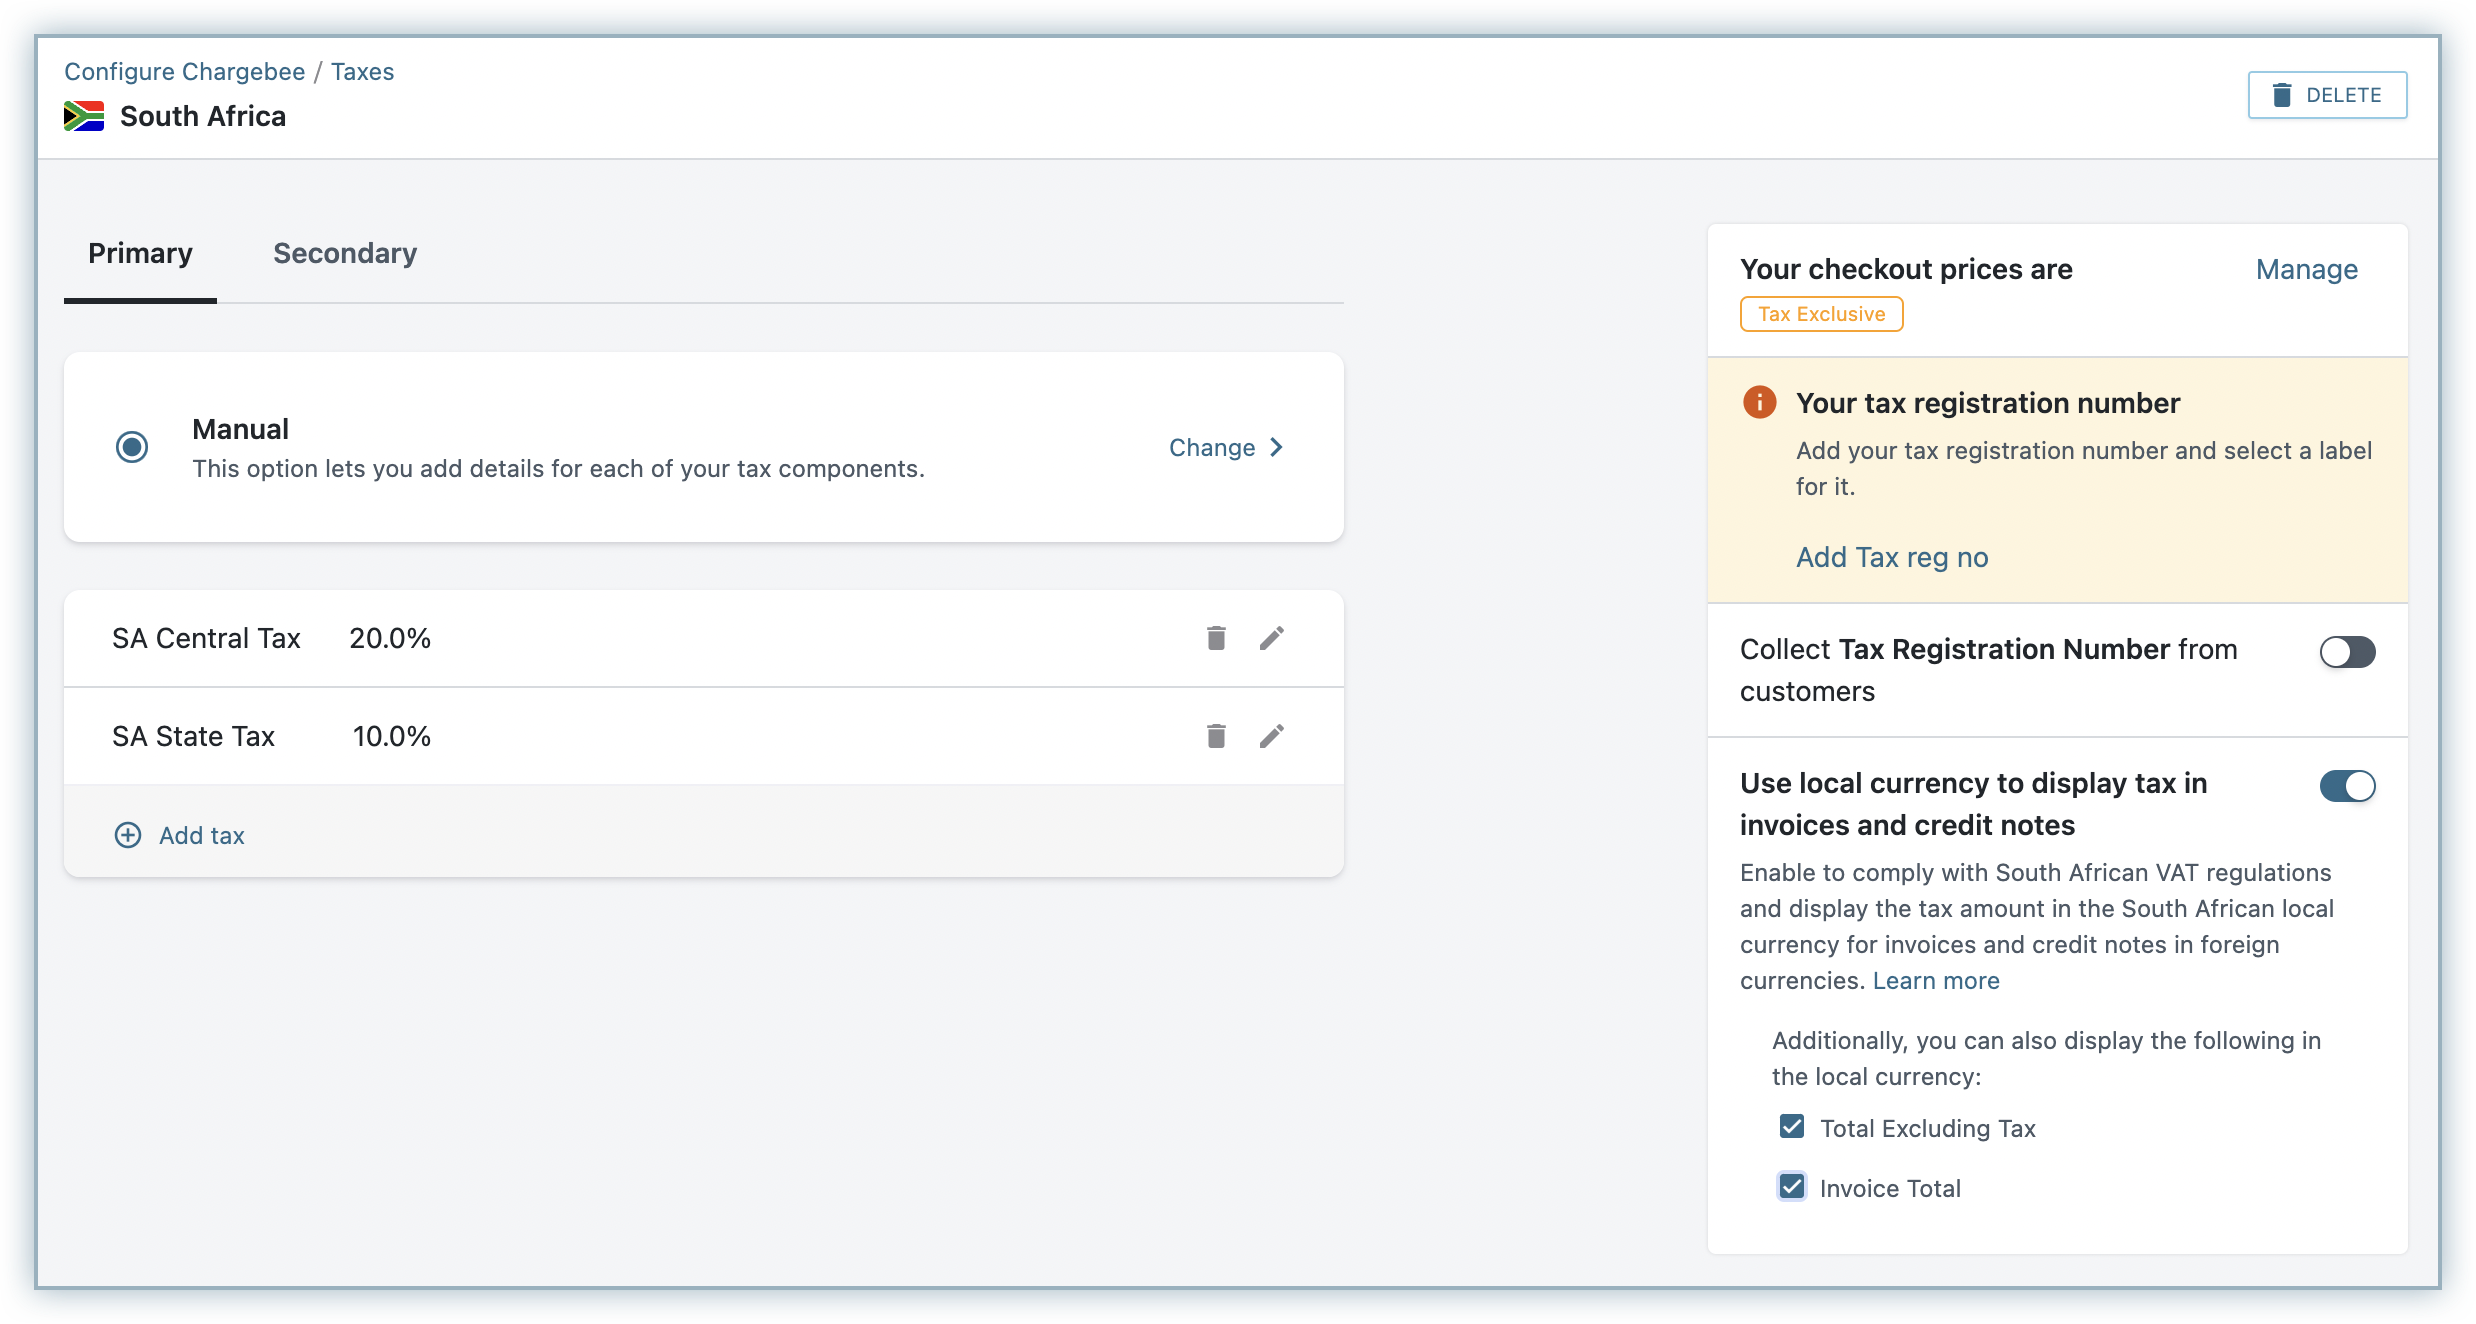2476x1324 pixels.
Task: Edit the SA Central Tax rate
Action: (1271, 638)
